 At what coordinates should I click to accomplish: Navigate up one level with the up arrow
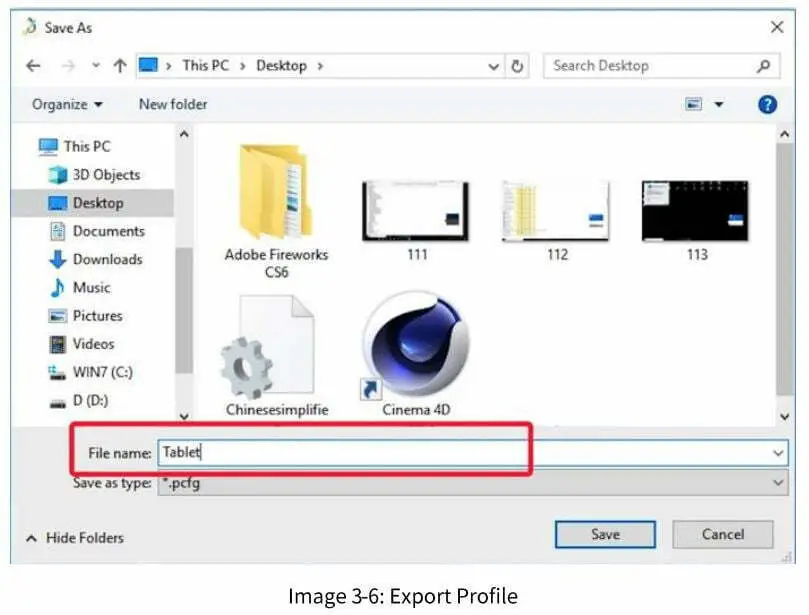[119, 65]
